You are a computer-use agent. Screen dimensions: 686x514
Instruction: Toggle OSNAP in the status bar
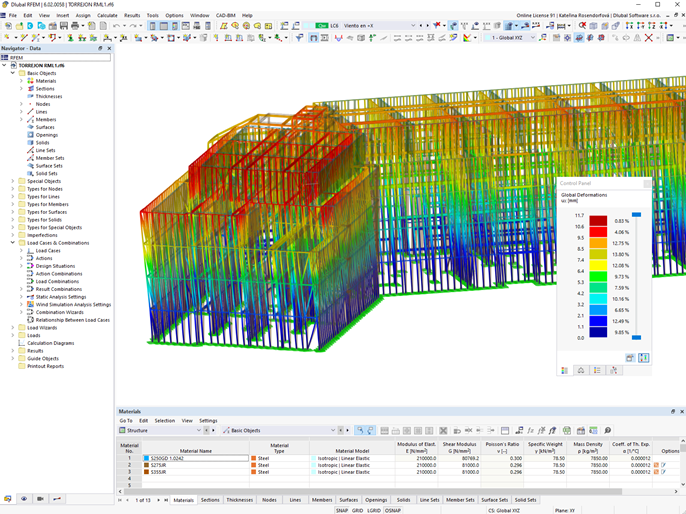click(393, 510)
